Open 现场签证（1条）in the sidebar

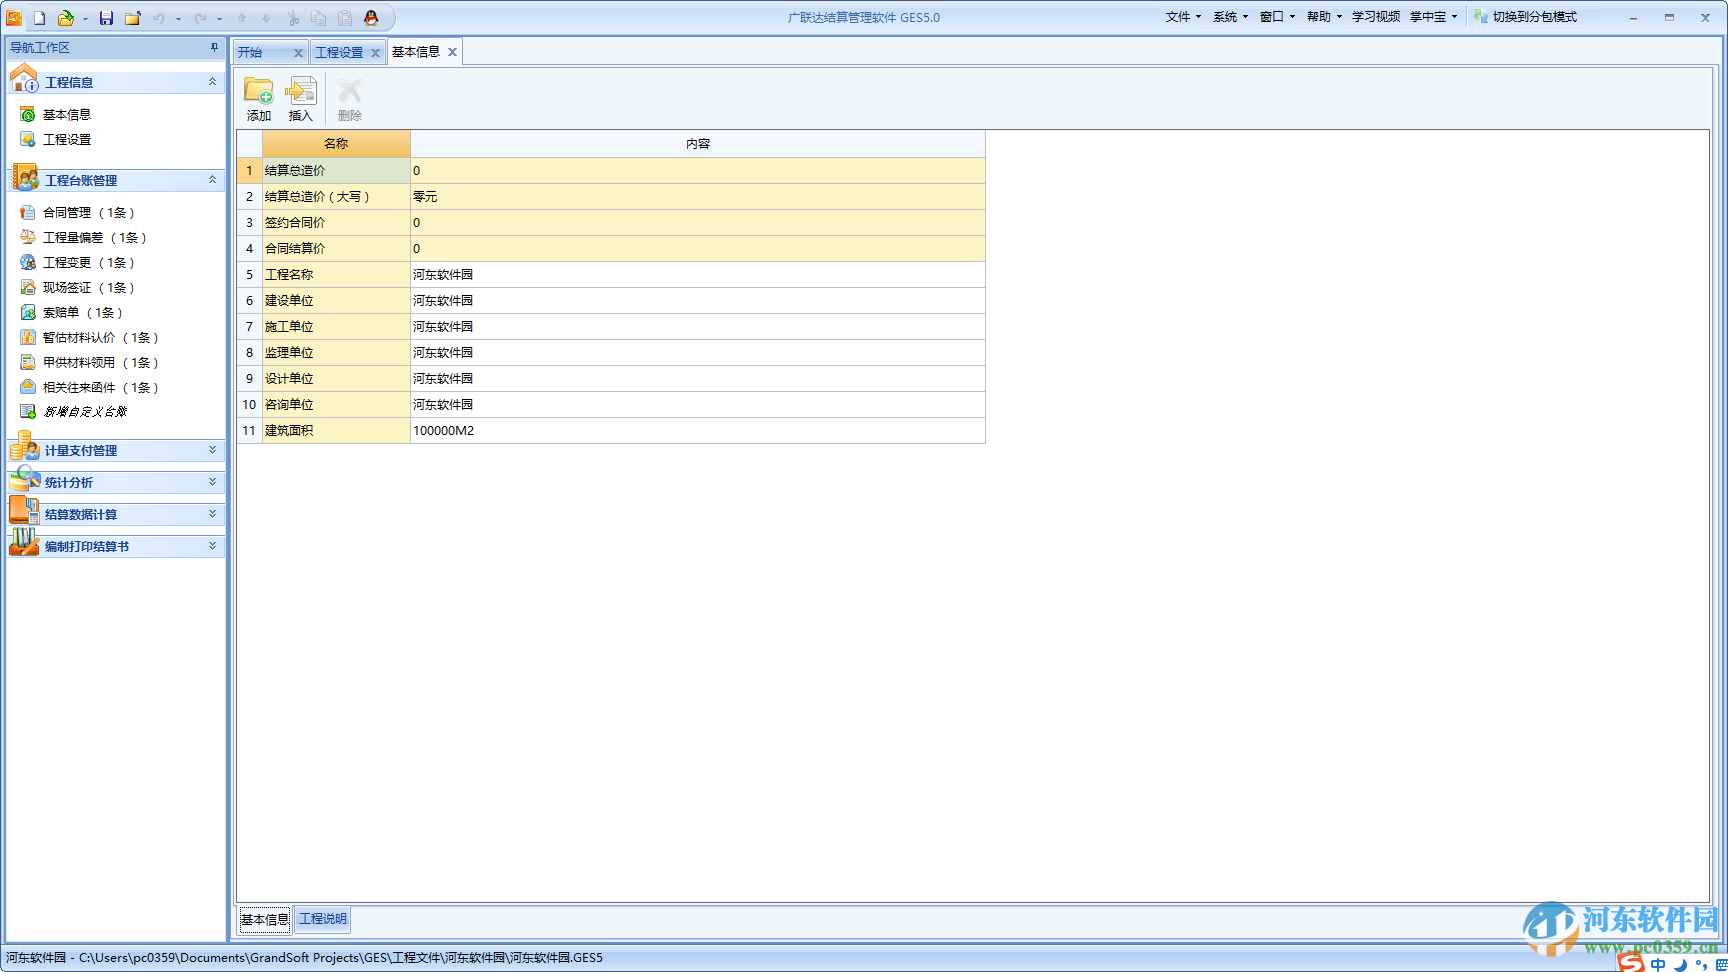(x=88, y=288)
